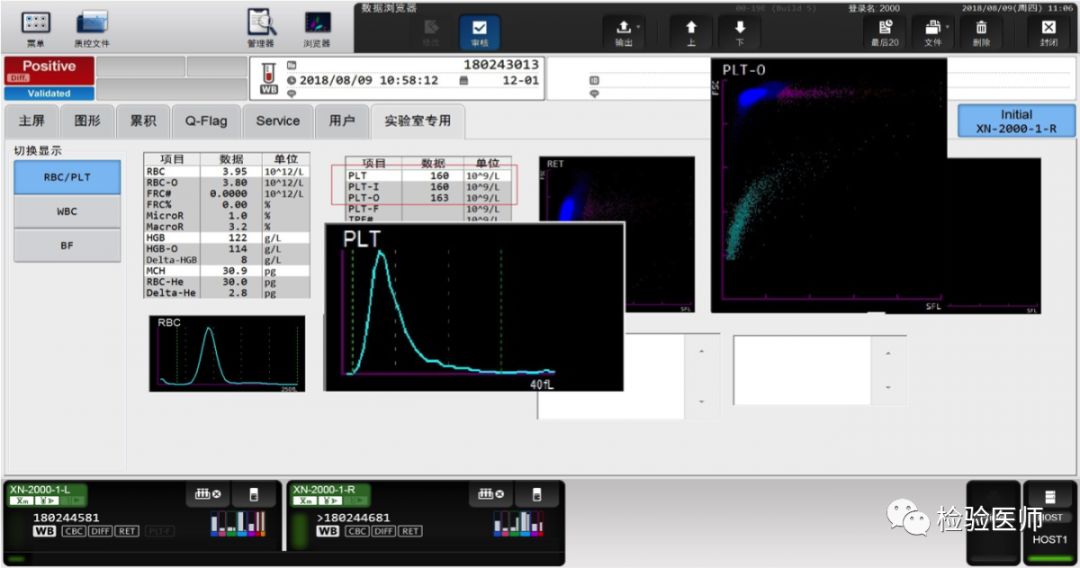Open the 浏览器 browser icon
This screenshot has height=568, width=1080.
(x=317, y=27)
